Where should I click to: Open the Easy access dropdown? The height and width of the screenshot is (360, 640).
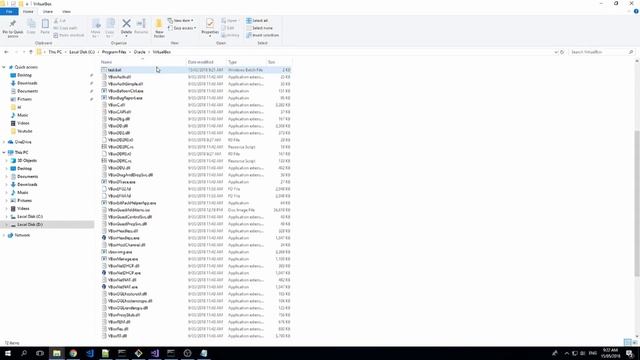coord(182,28)
